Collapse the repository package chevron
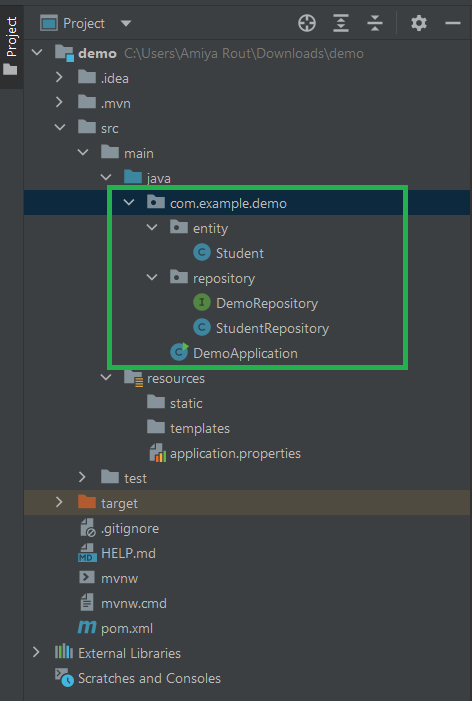The image size is (472, 701). pos(152,278)
